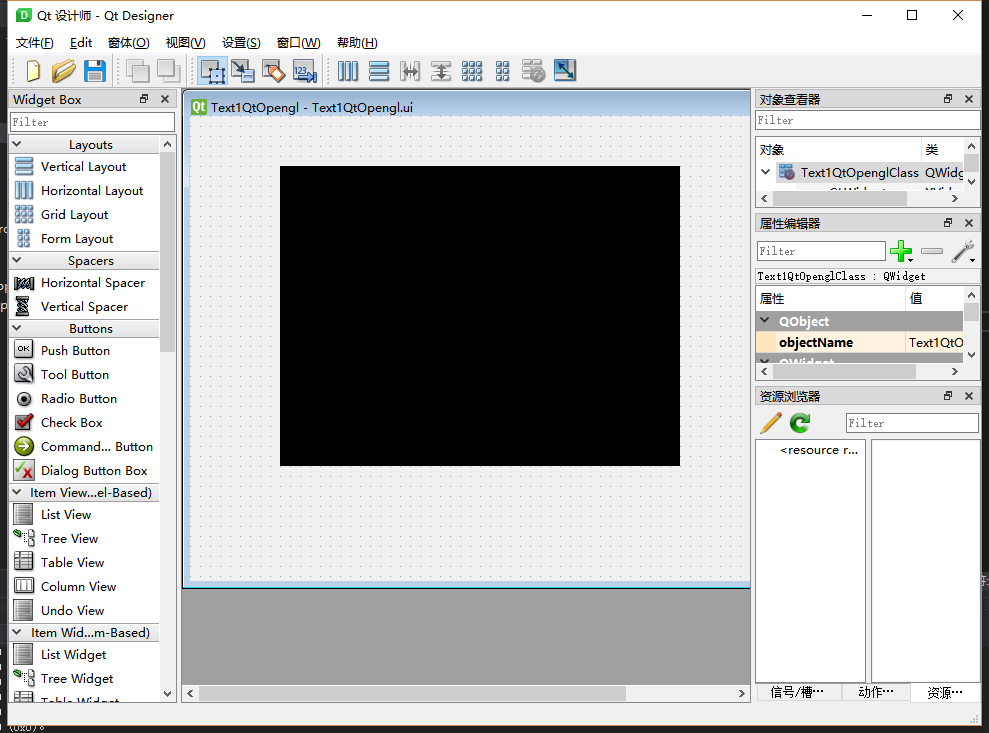Click the Adjust Size toolbar icon

[x=565, y=71]
